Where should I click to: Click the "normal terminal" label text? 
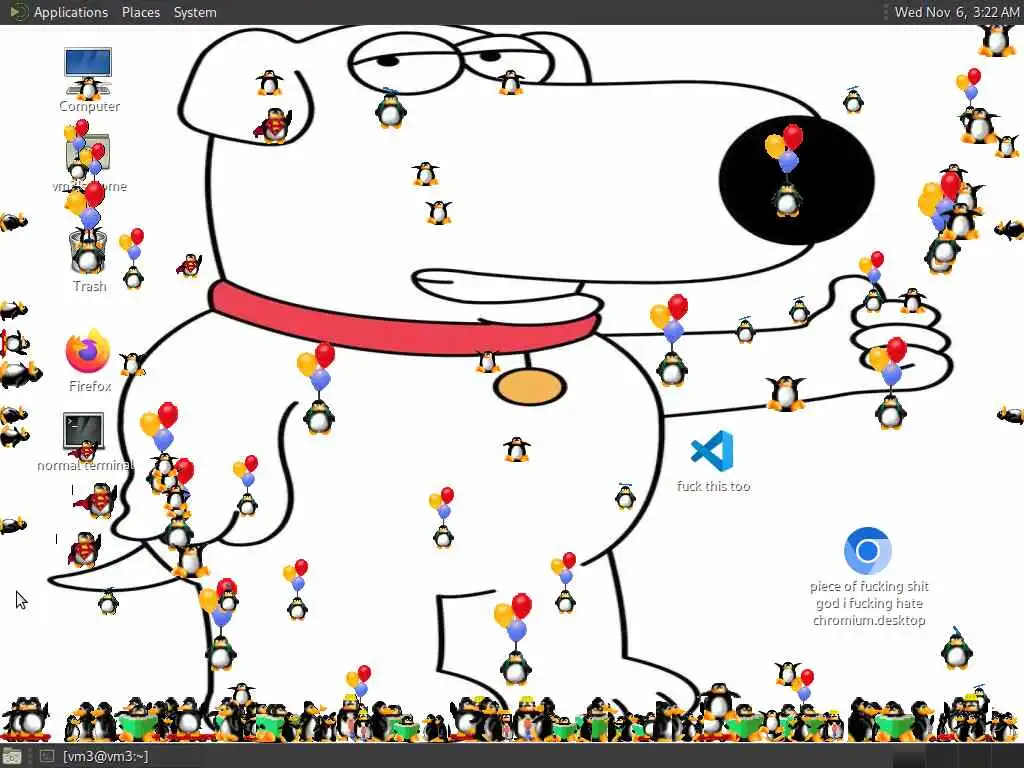coord(86,466)
